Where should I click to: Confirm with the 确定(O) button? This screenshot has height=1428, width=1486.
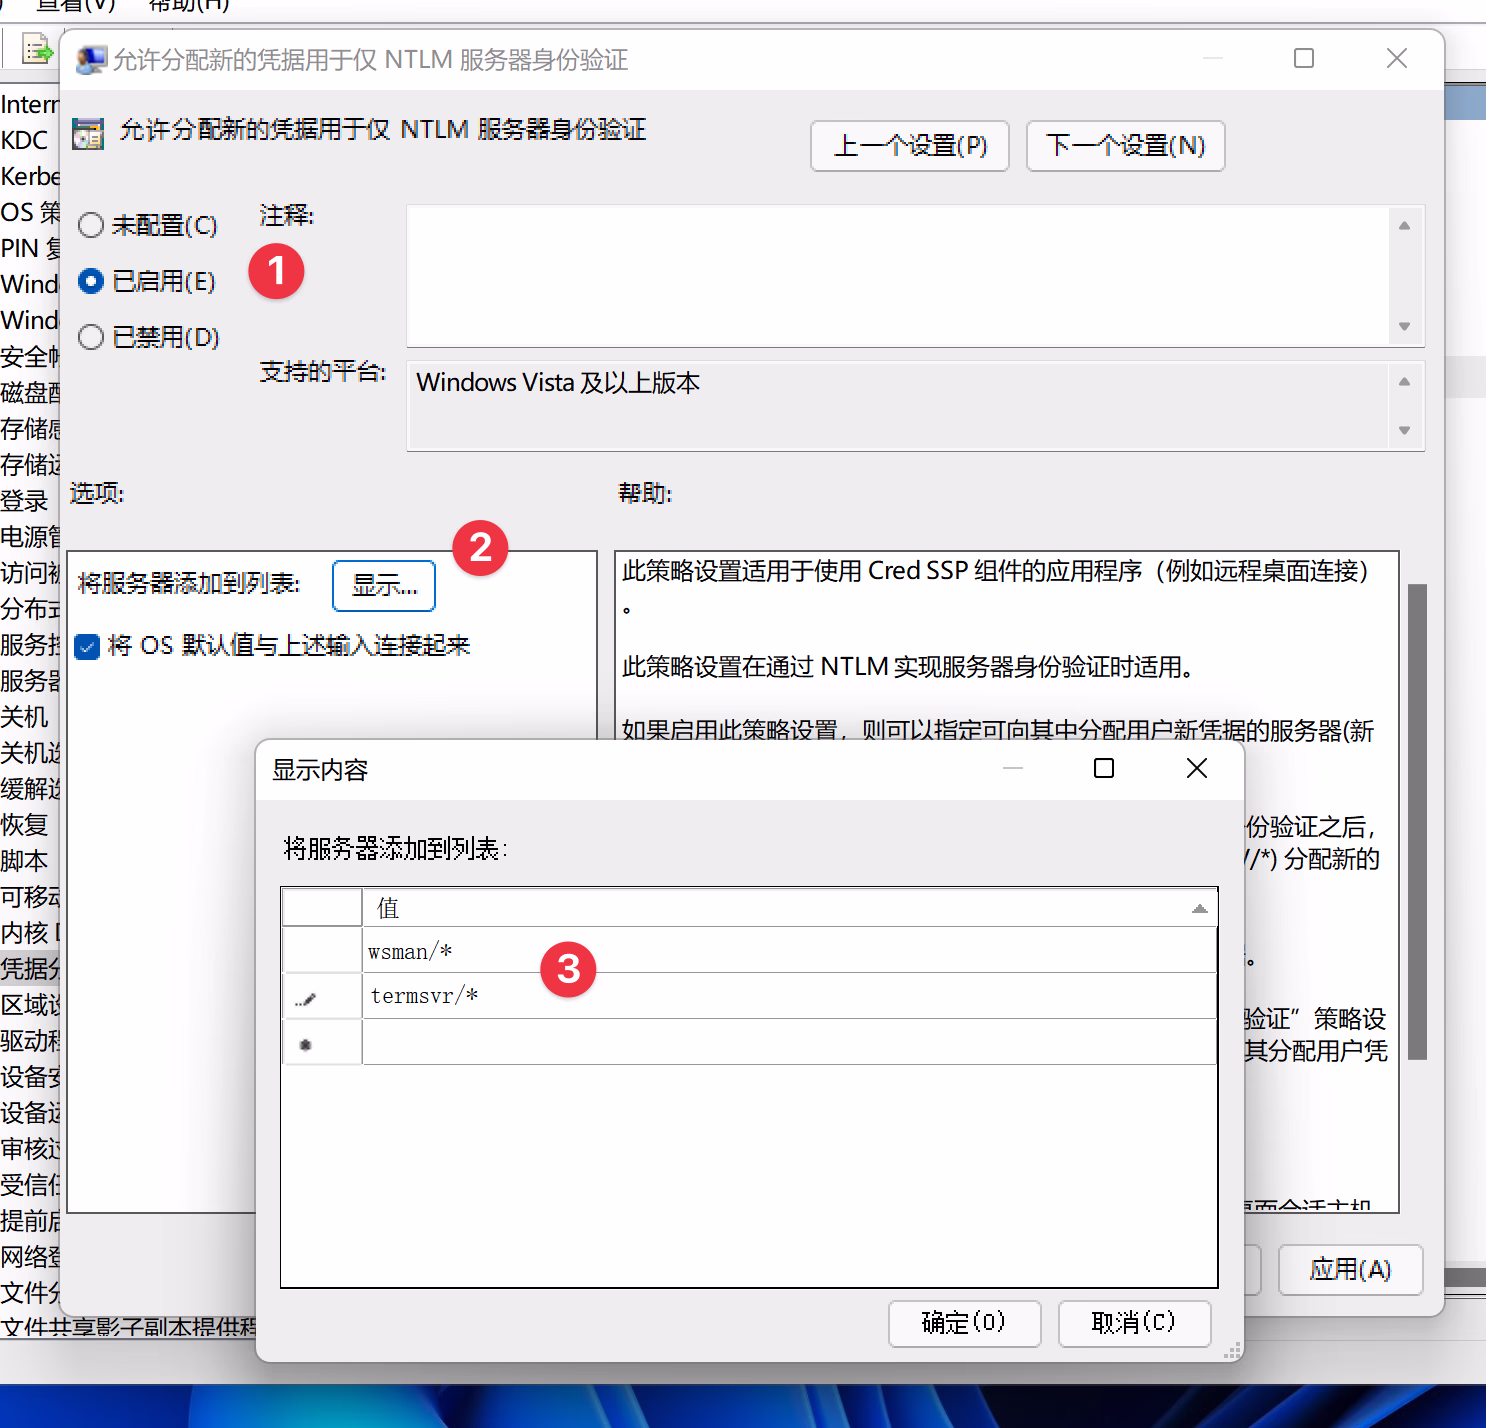click(964, 1323)
